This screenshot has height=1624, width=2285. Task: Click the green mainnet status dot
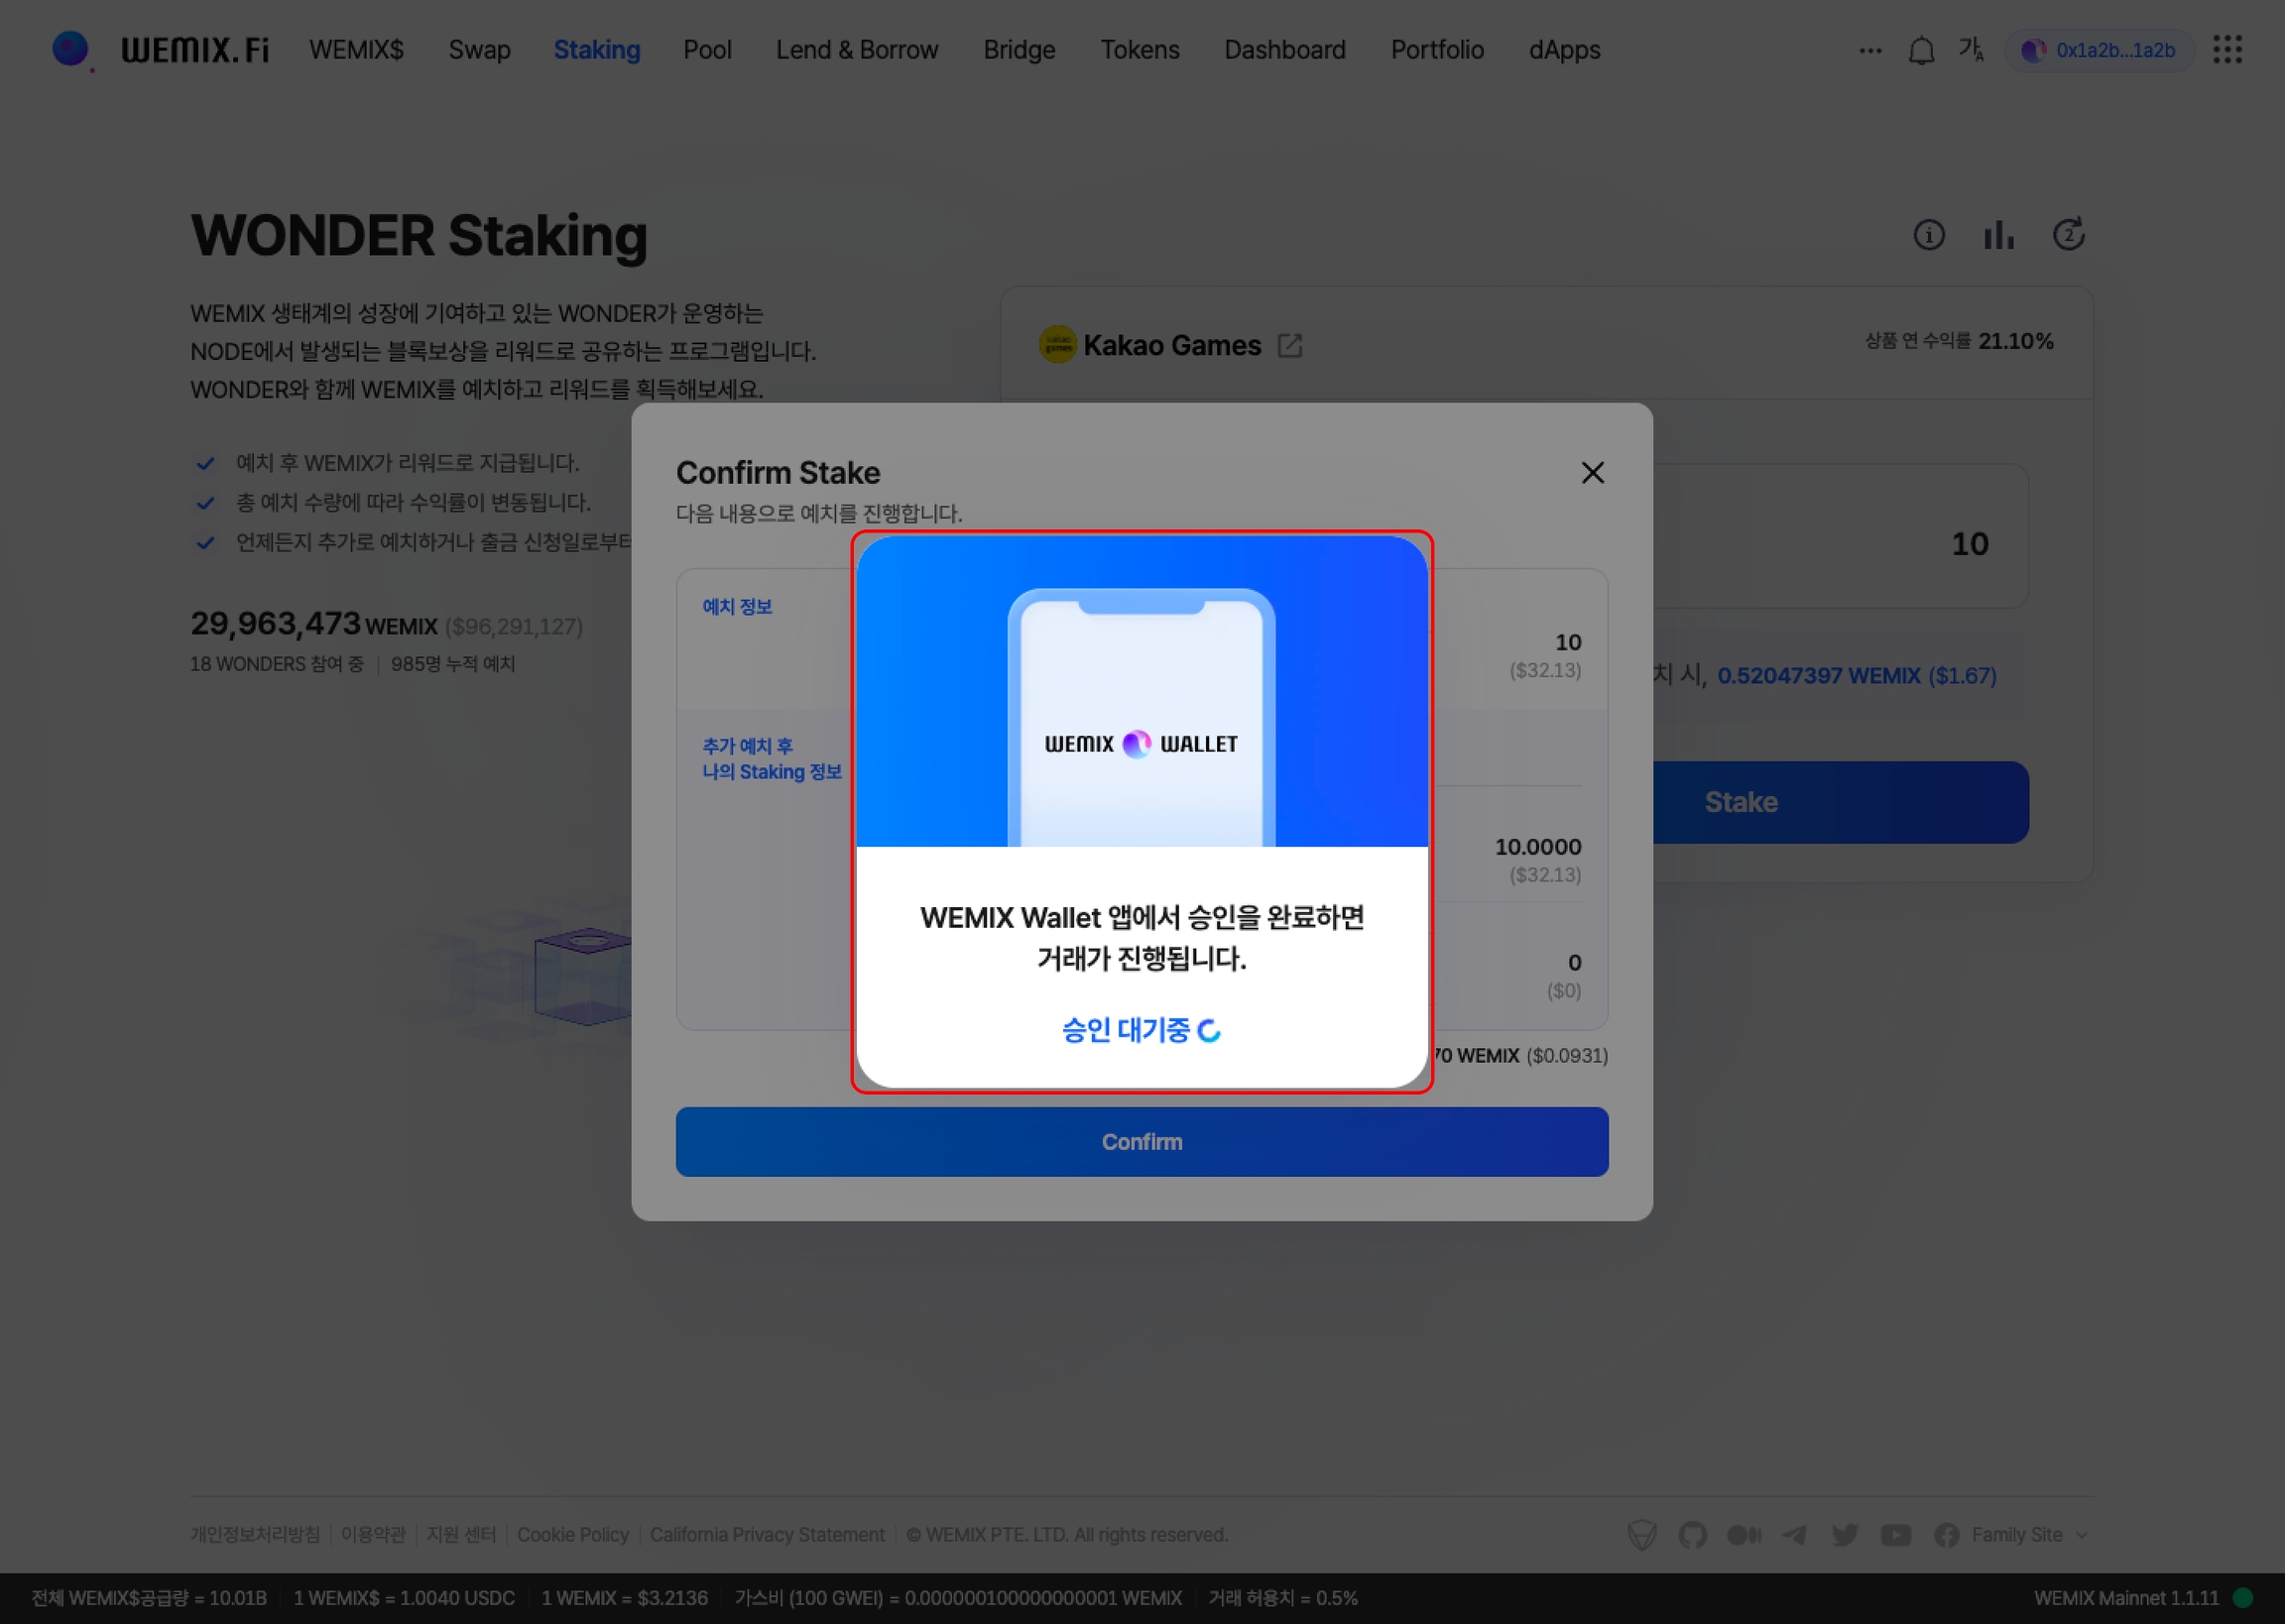[x=2243, y=1598]
